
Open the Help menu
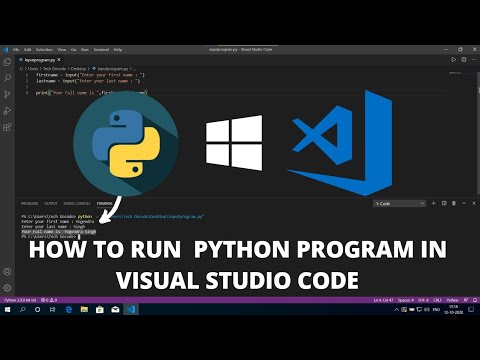tap(118, 50)
